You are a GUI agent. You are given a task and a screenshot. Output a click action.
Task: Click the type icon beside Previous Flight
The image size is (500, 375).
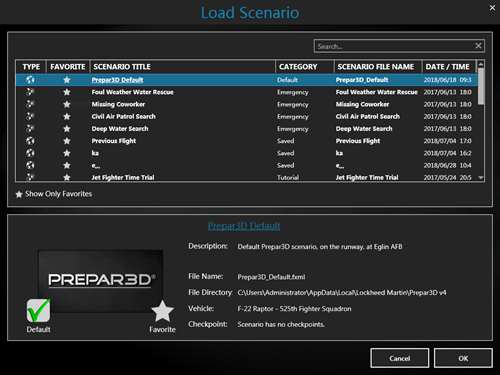(x=30, y=141)
